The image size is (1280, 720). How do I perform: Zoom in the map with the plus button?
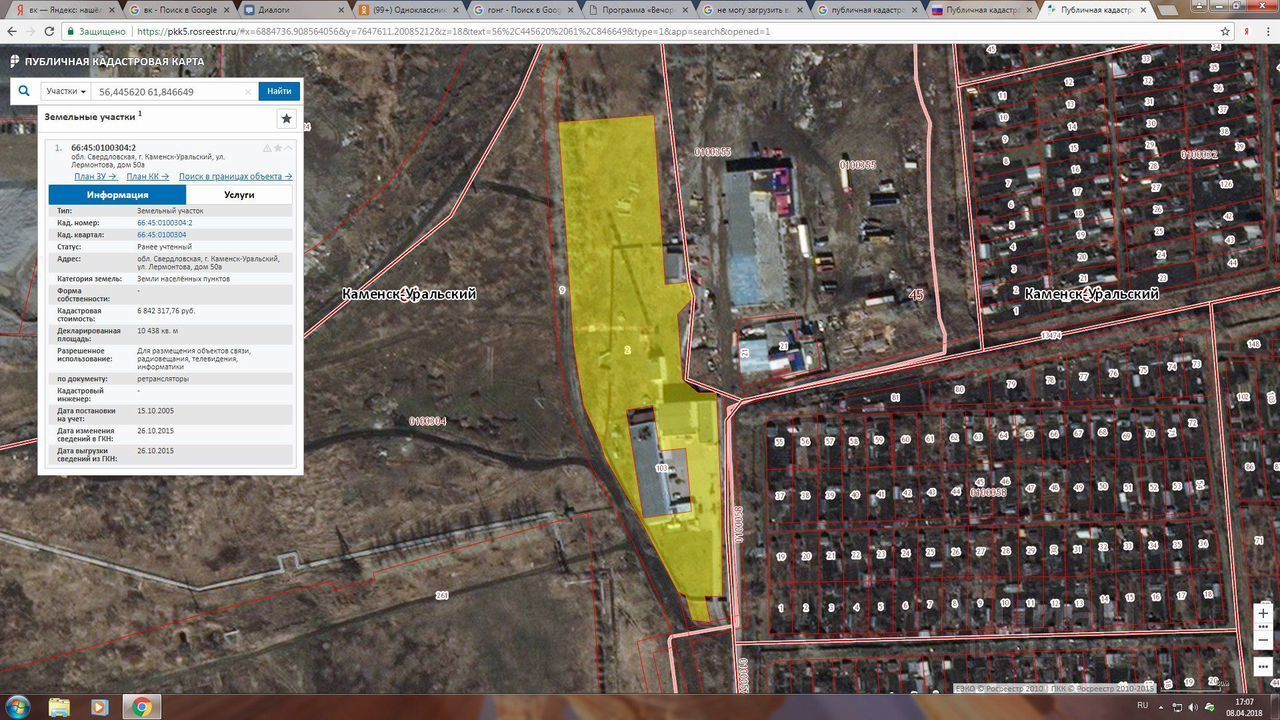pyautogui.click(x=1264, y=613)
